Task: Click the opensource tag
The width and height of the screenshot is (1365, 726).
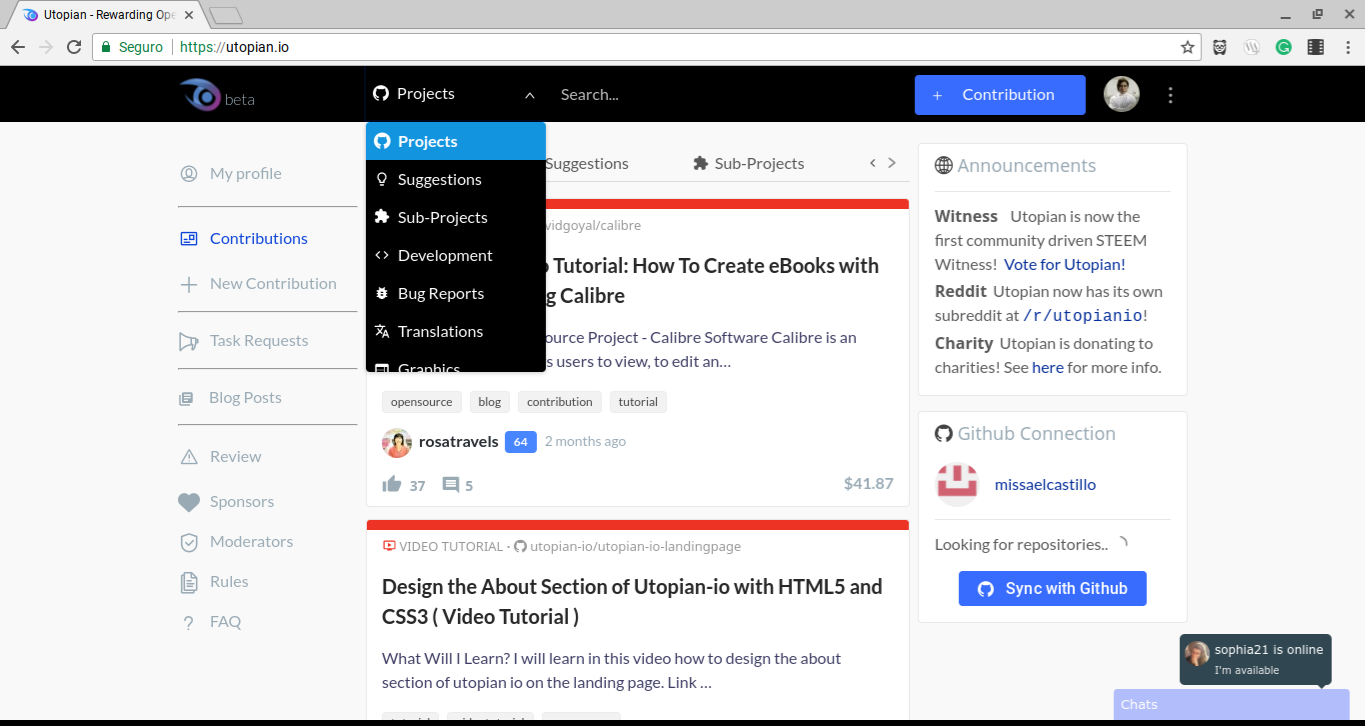Action: click(421, 402)
